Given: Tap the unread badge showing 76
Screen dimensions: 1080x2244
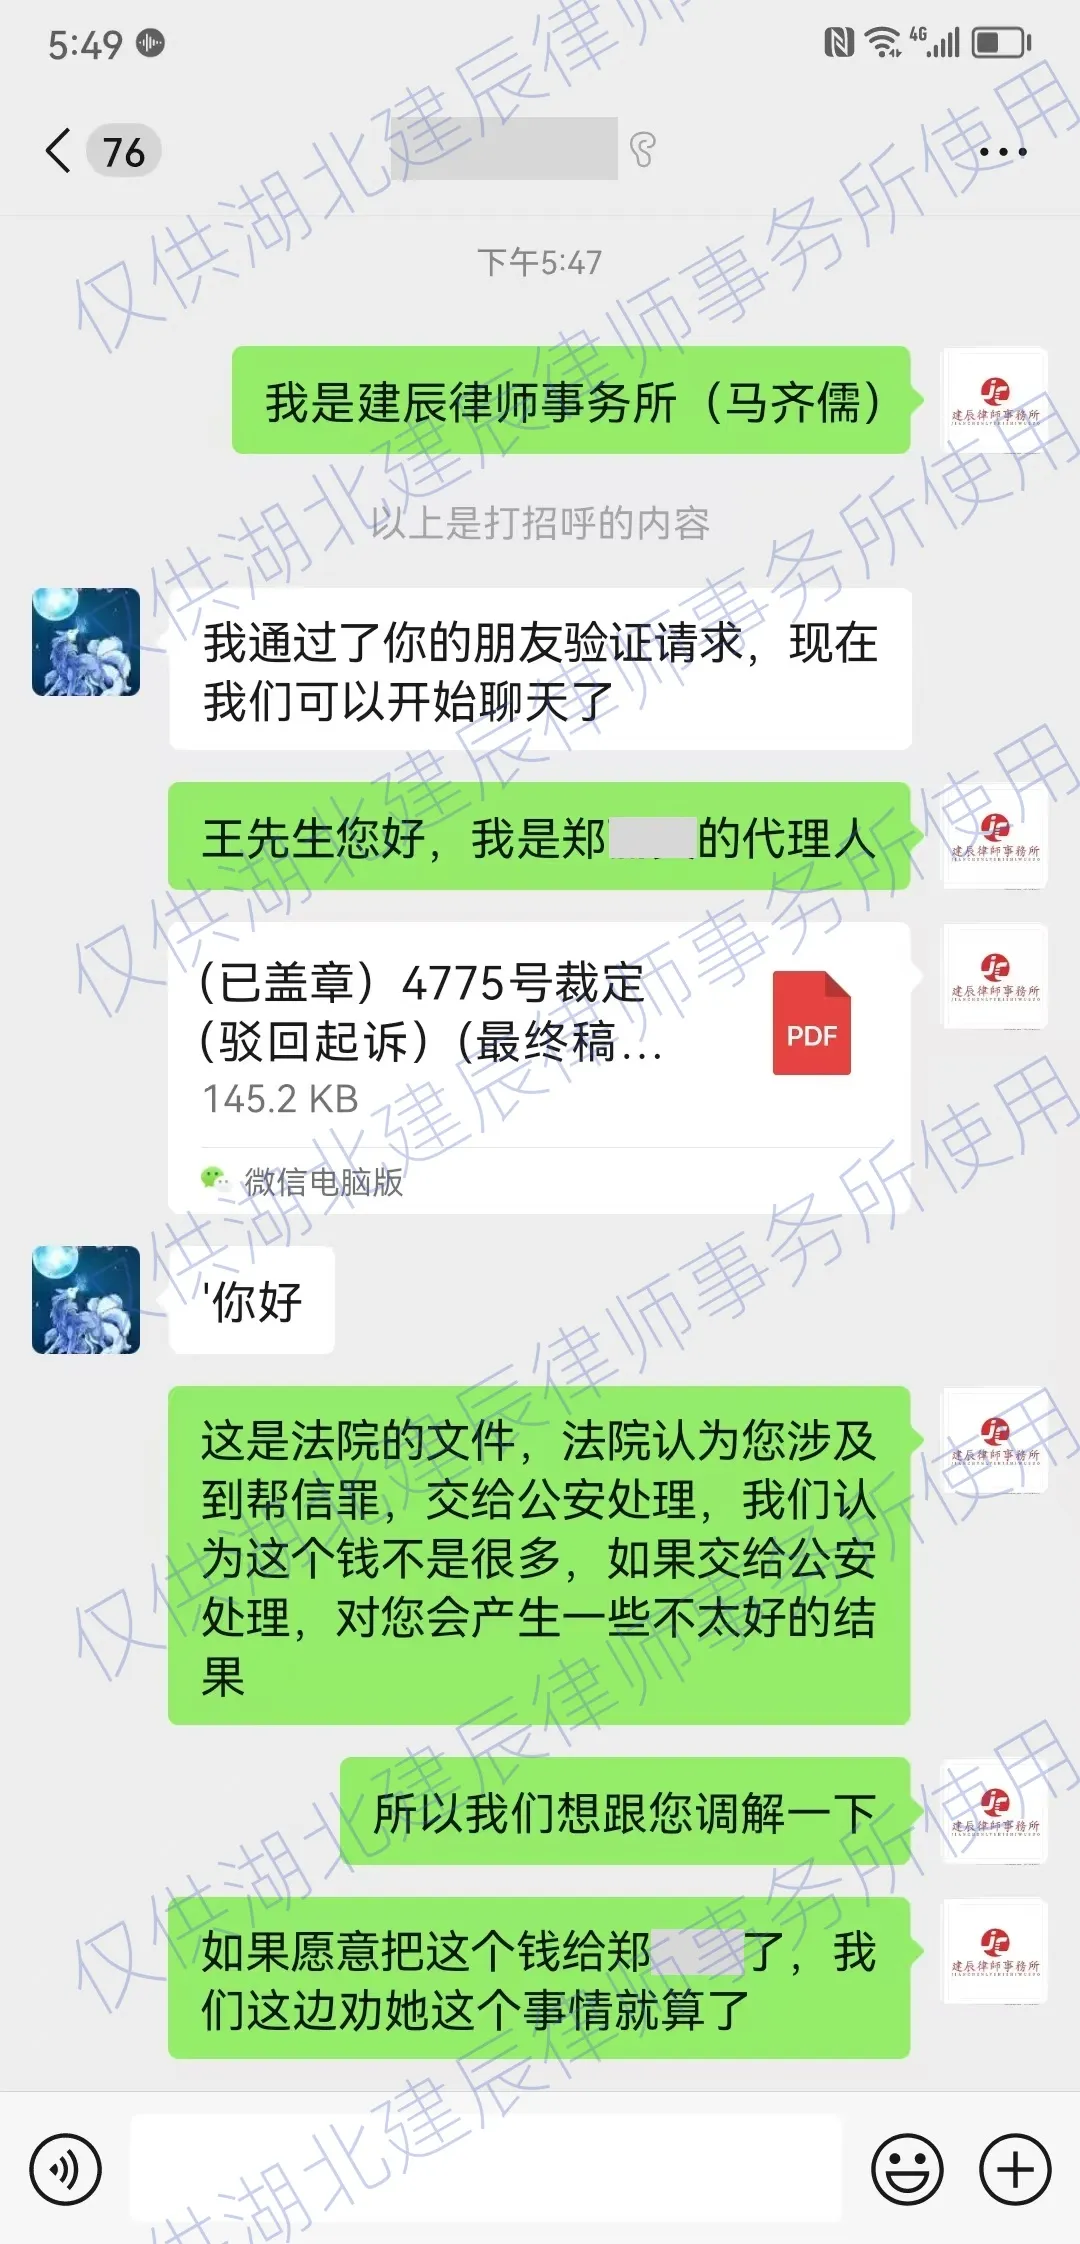Looking at the screenshot, I should [x=124, y=152].
